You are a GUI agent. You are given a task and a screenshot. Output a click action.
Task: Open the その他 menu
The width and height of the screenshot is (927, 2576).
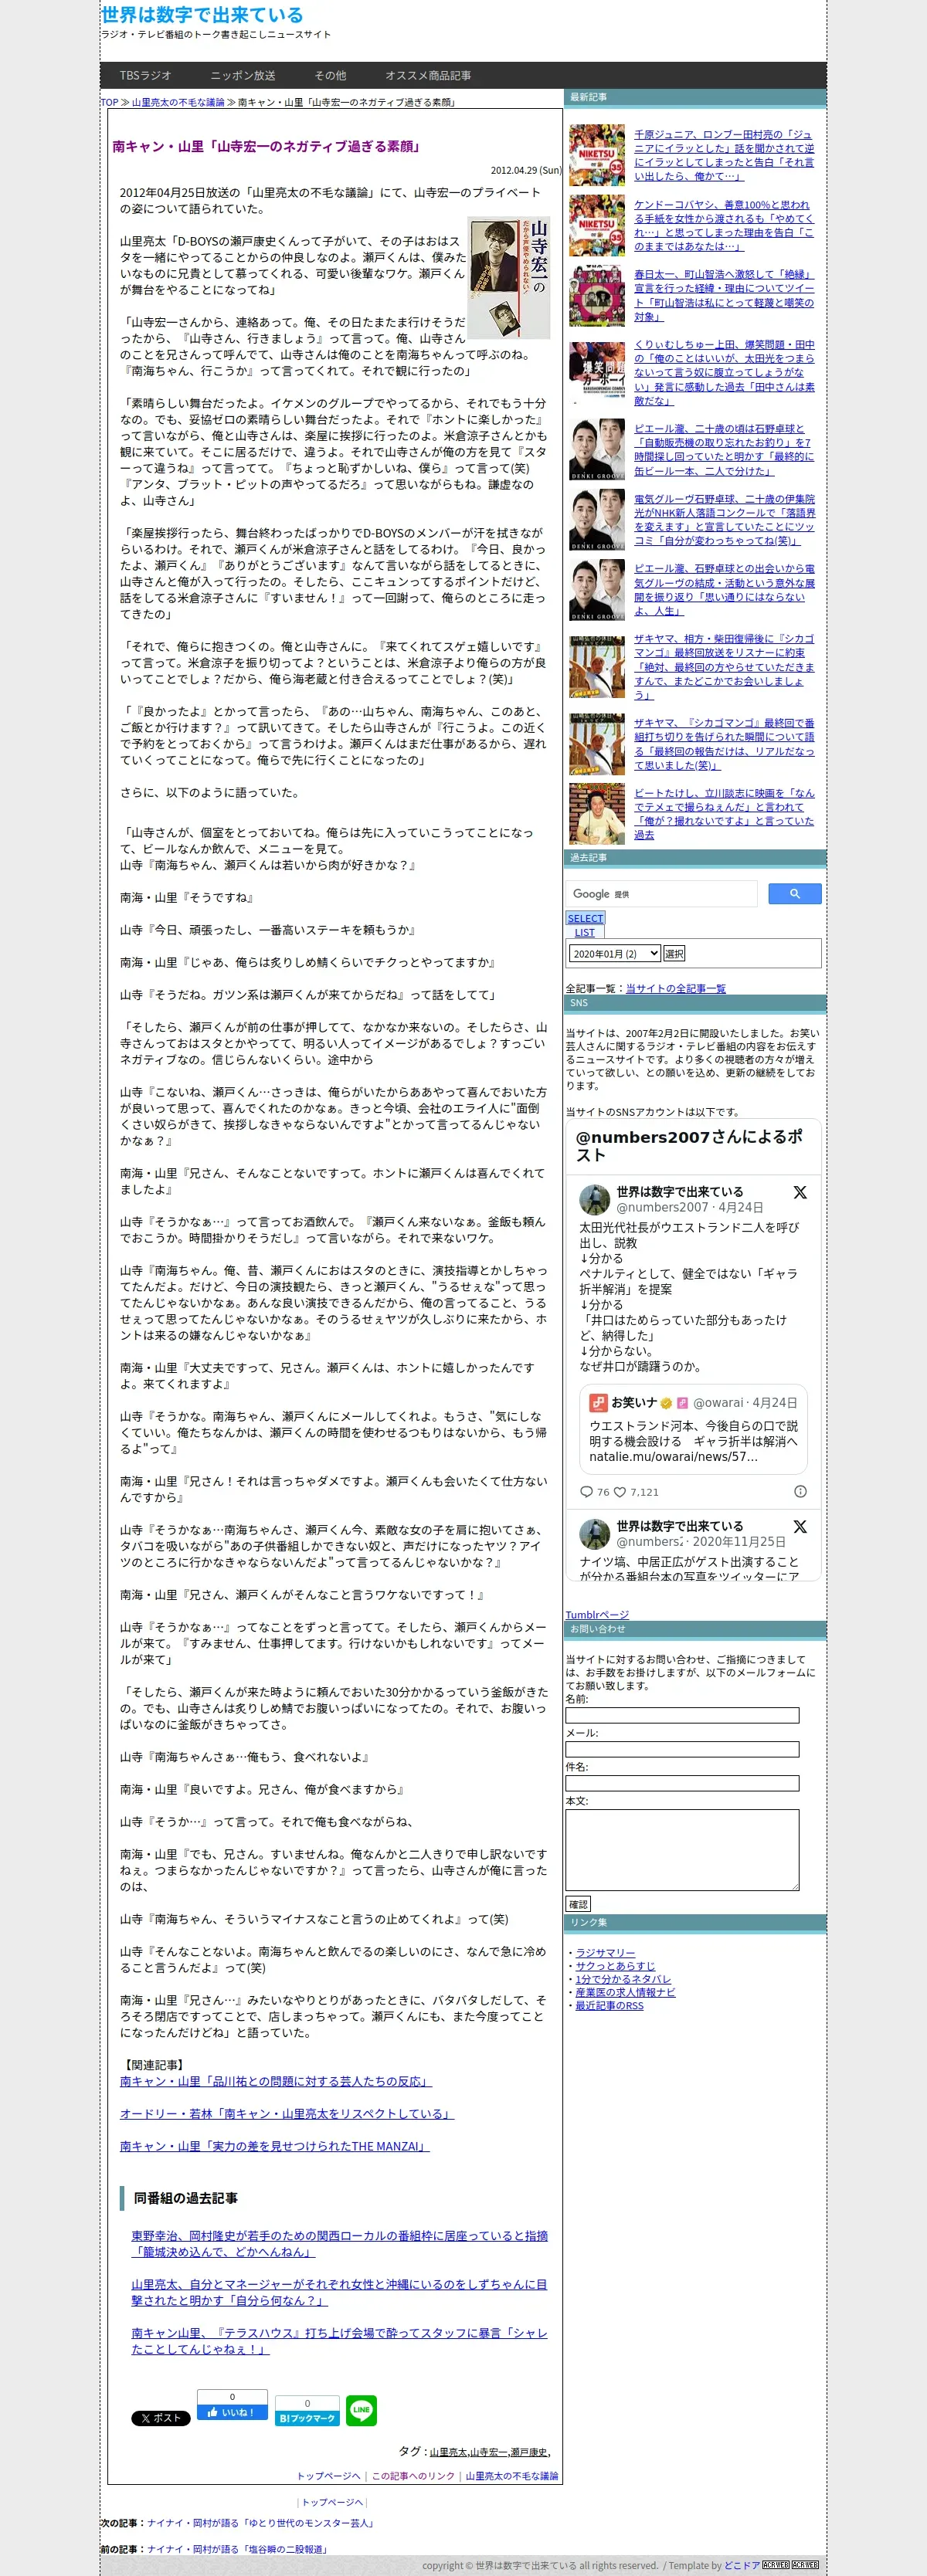tap(330, 75)
